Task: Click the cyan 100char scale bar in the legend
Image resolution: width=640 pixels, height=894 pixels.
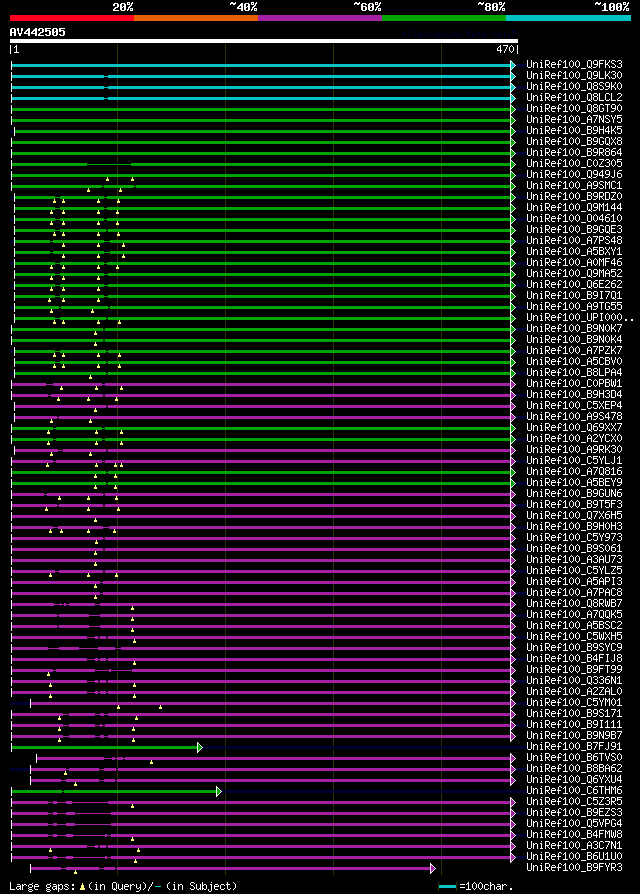Action: 447,887
